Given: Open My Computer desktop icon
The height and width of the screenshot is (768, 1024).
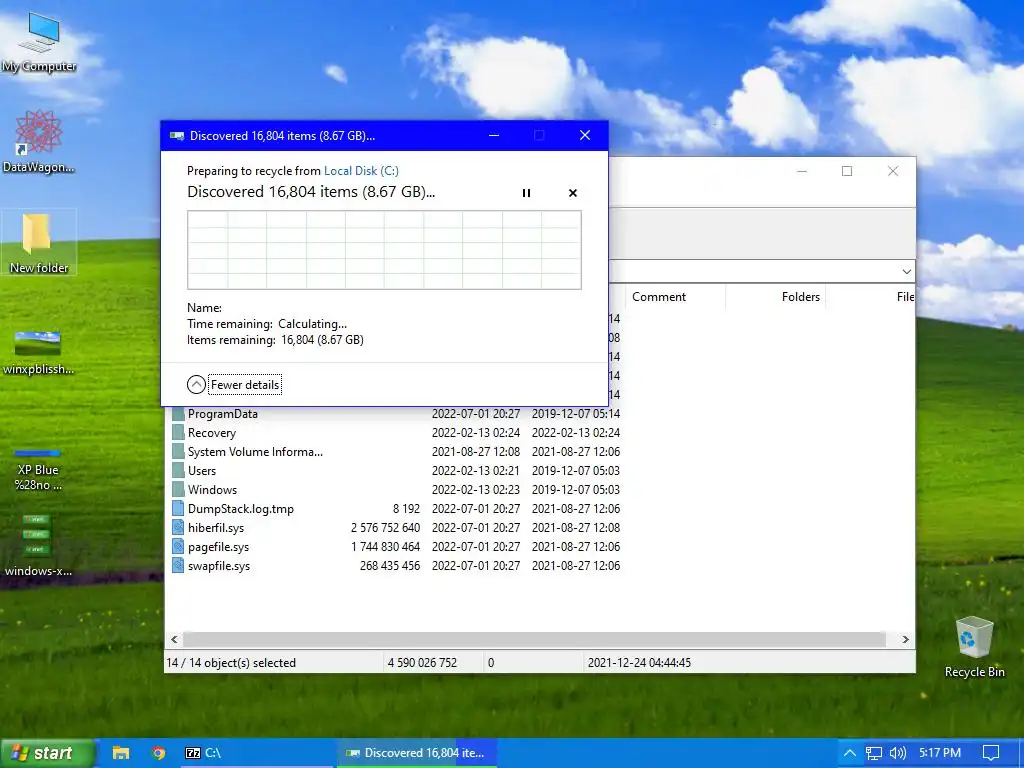Looking at the screenshot, I should pos(39,41).
